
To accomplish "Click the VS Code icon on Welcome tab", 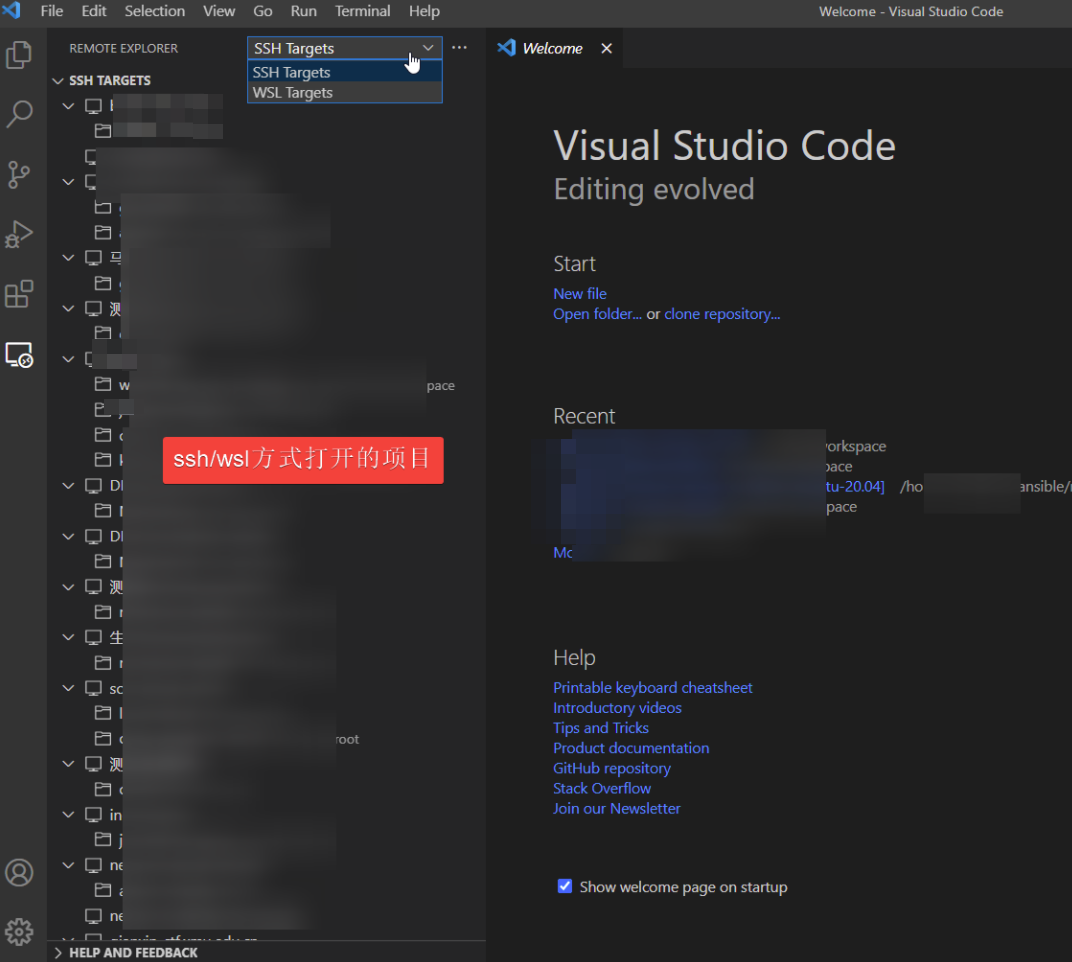I will coord(507,48).
